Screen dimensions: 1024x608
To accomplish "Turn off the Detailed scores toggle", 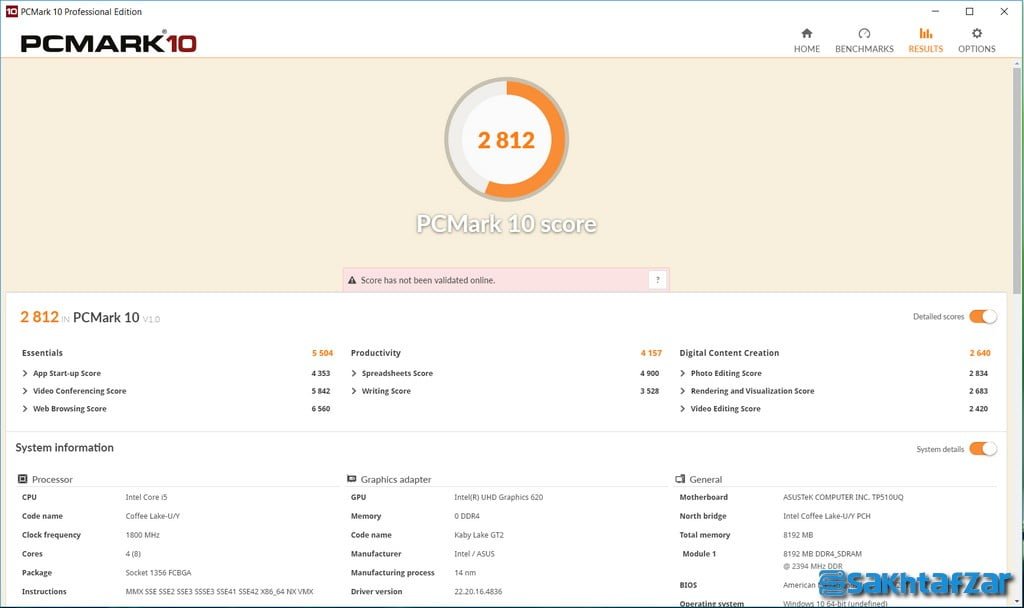I will pos(983,316).
